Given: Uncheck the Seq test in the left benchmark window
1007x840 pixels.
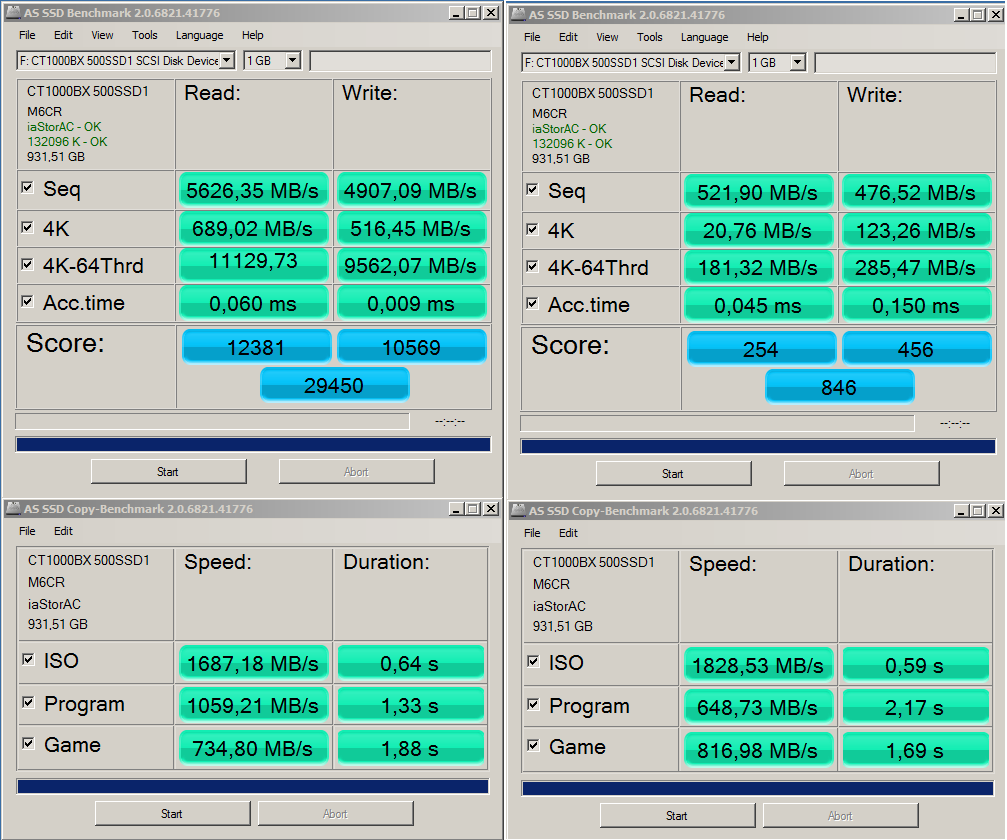Looking at the screenshot, I should [x=27, y=187].
